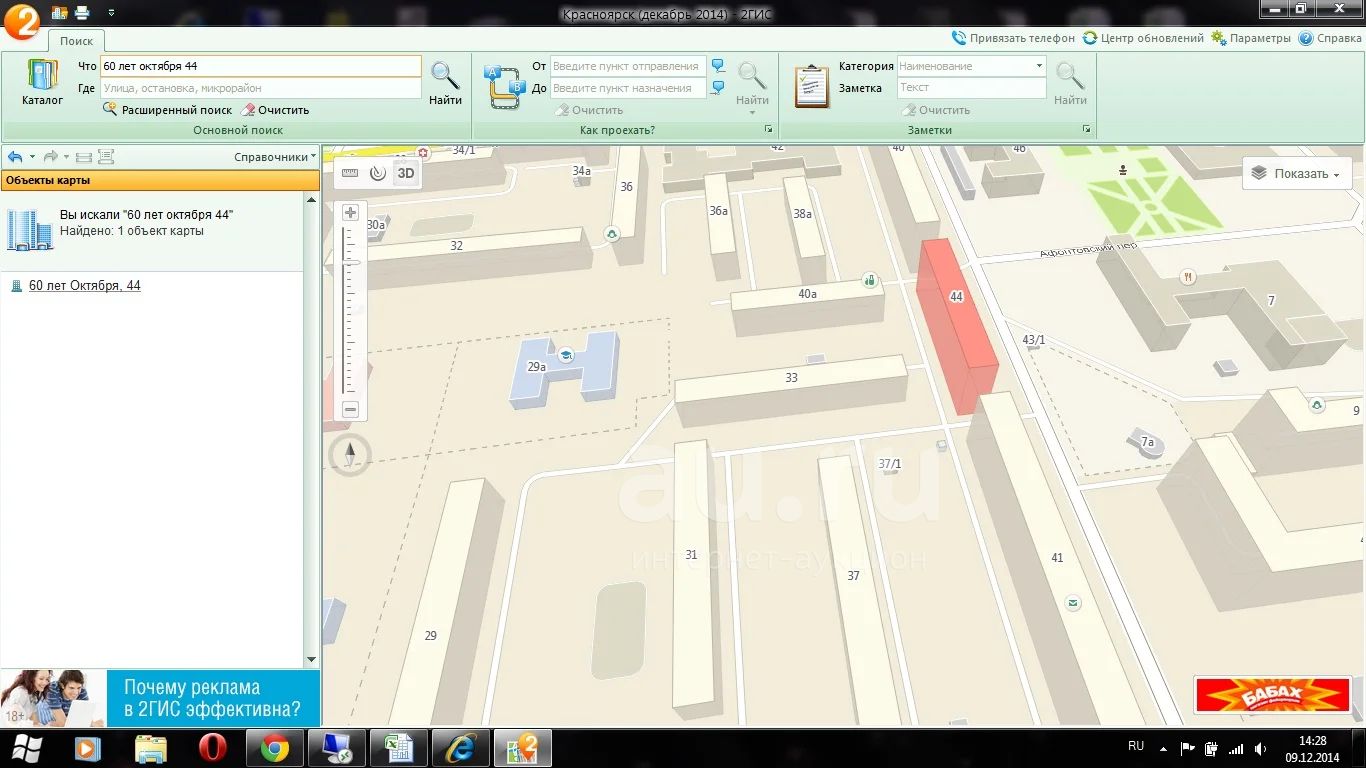Screen dimensions: 1366x768
Task: Click the restaurant icon on building 7
Action: click(x=1188, y=277)
